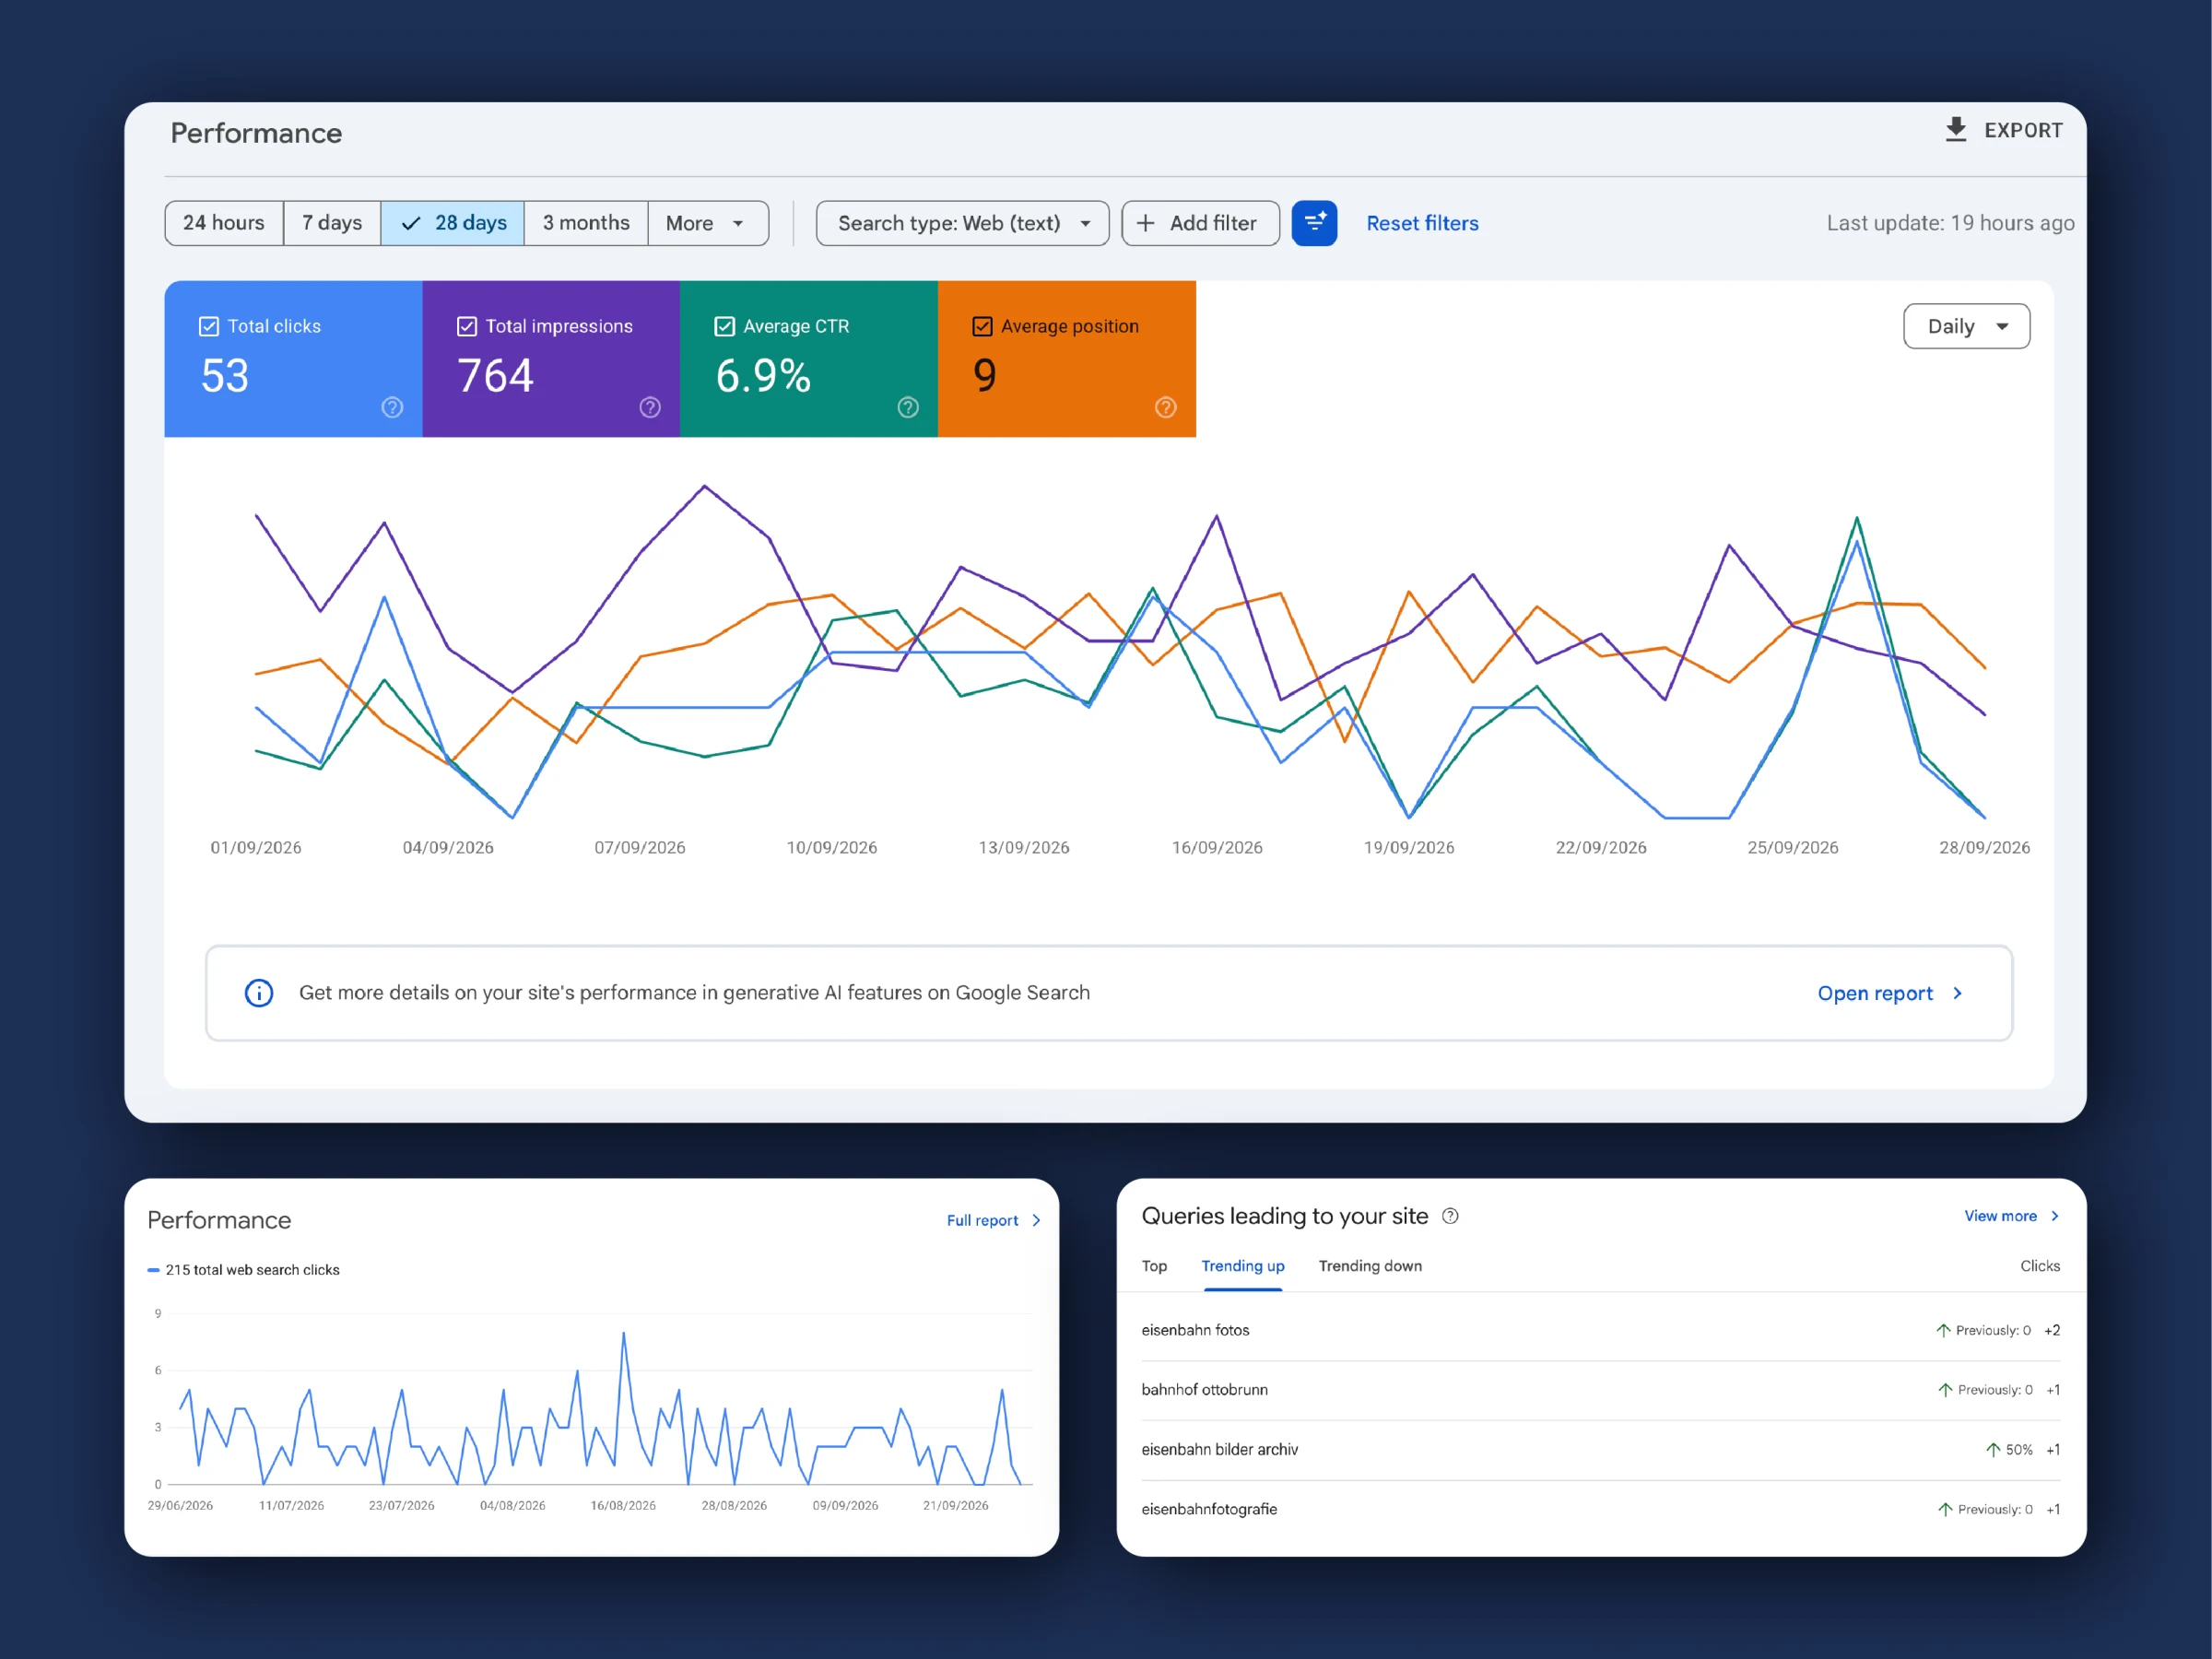2212x1659 pixels.
Task: Open the Full report link
Action: tap(982, 1221)
